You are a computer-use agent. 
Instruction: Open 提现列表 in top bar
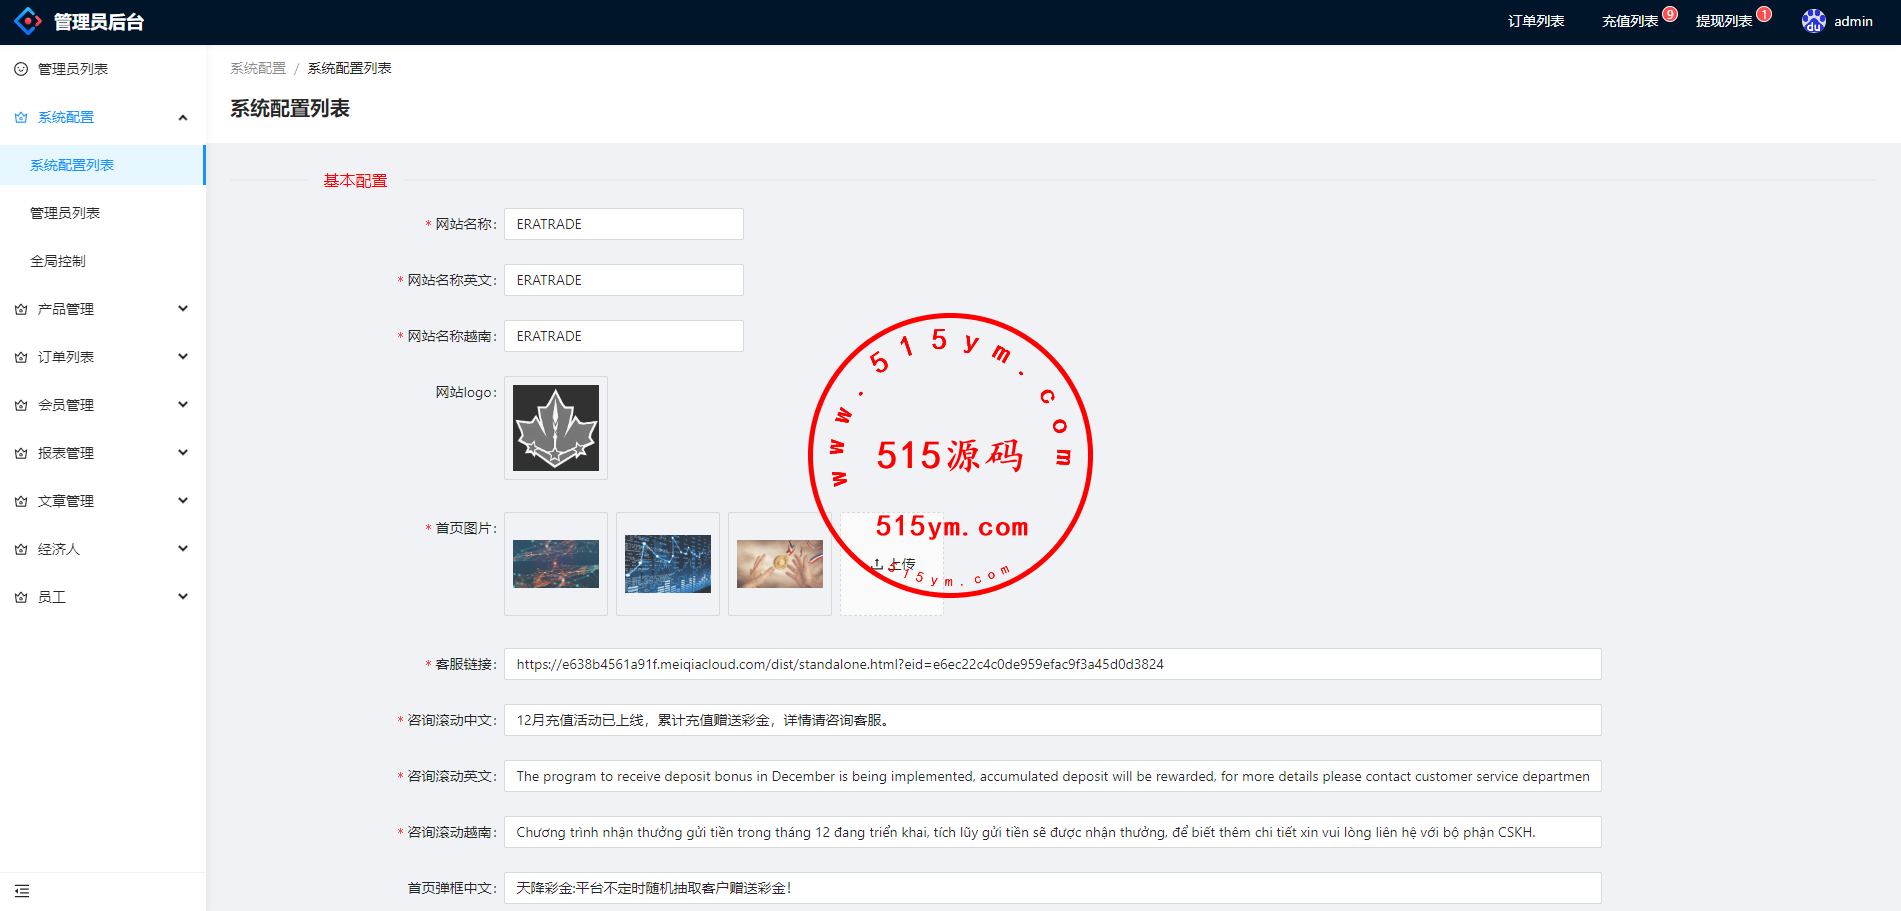(x=1723, y=21)
